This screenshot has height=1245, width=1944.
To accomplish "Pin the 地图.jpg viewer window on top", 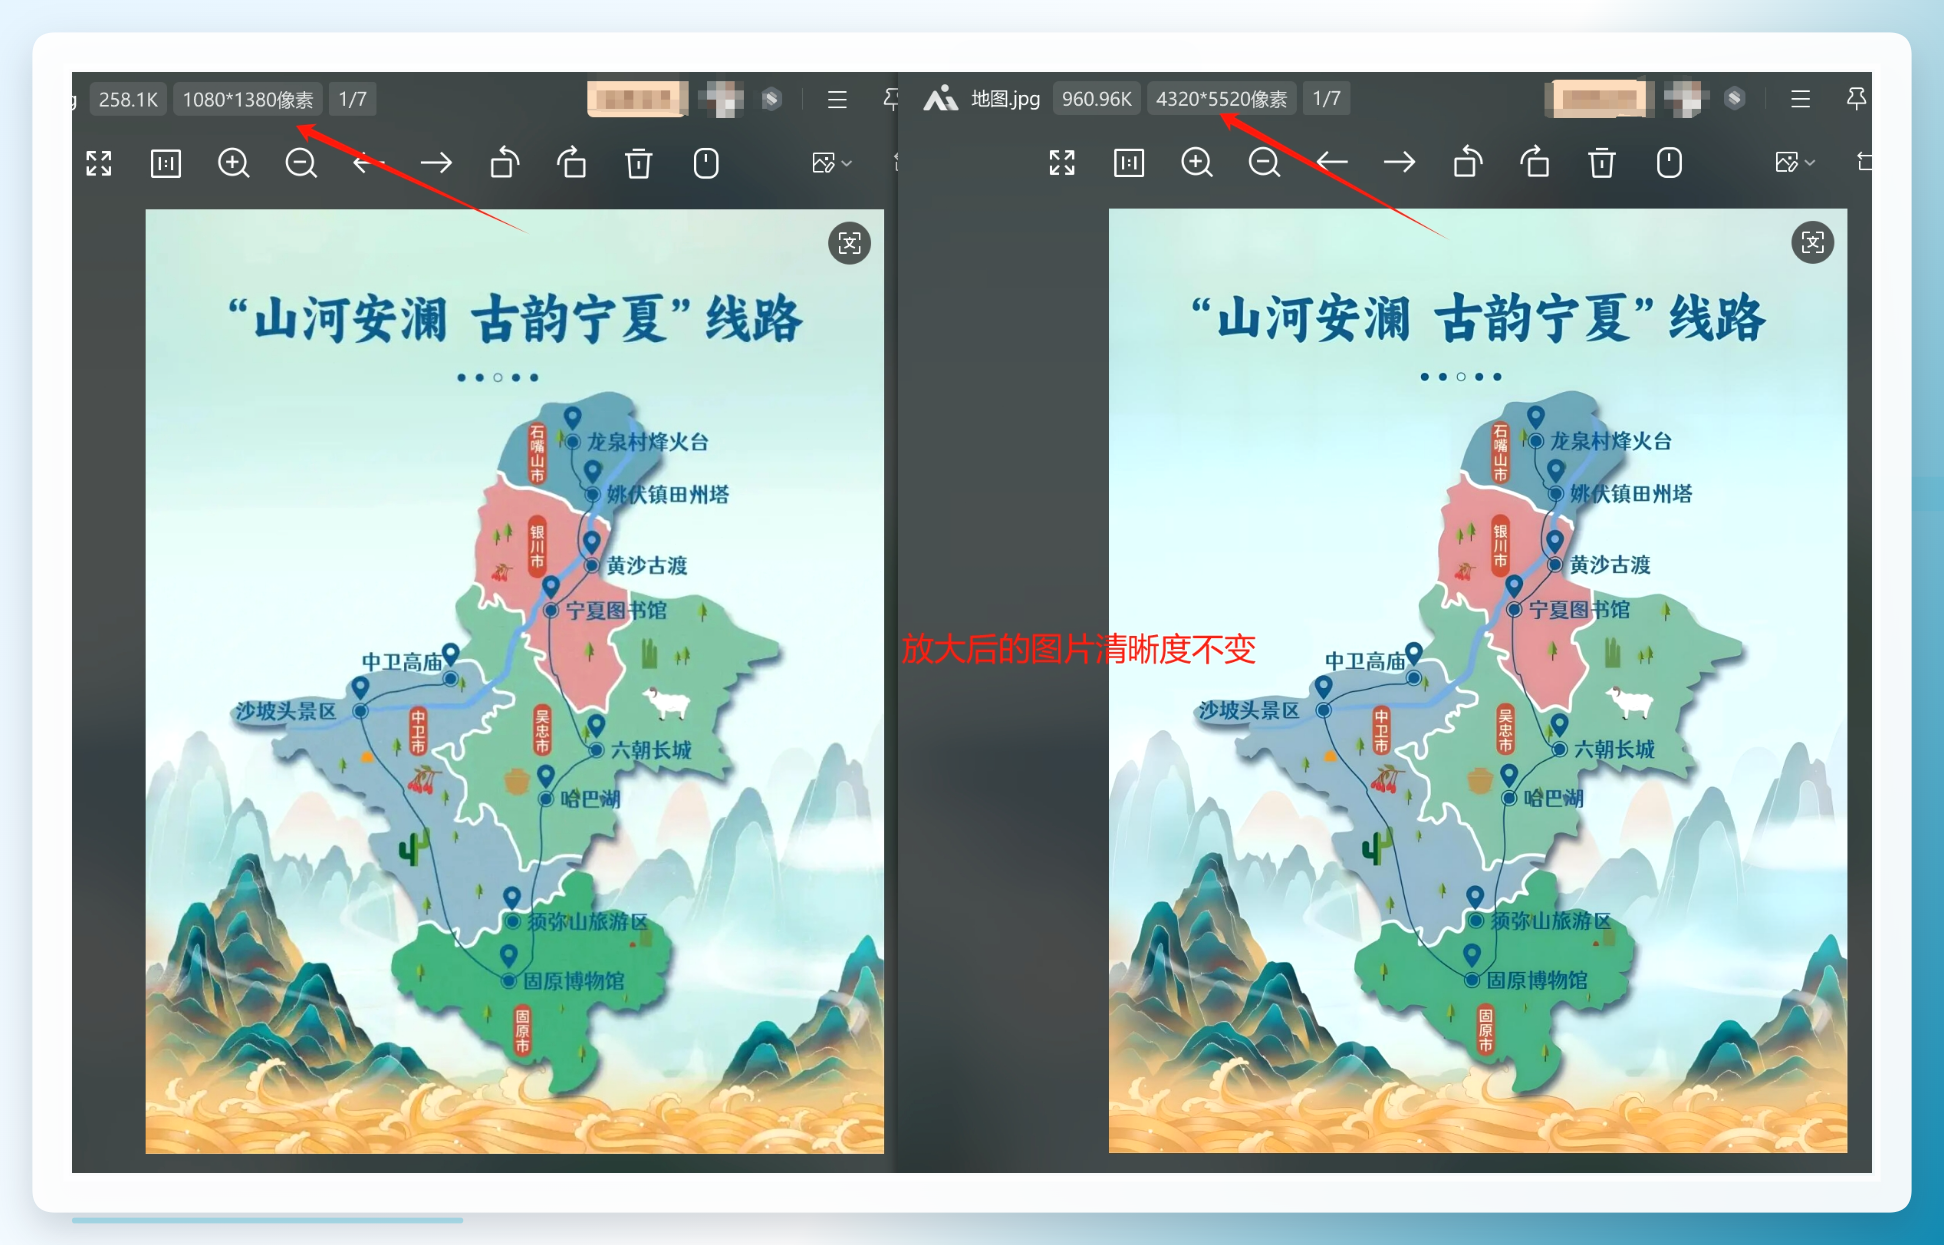I will pyautogui.click(x=1856, y=98).
